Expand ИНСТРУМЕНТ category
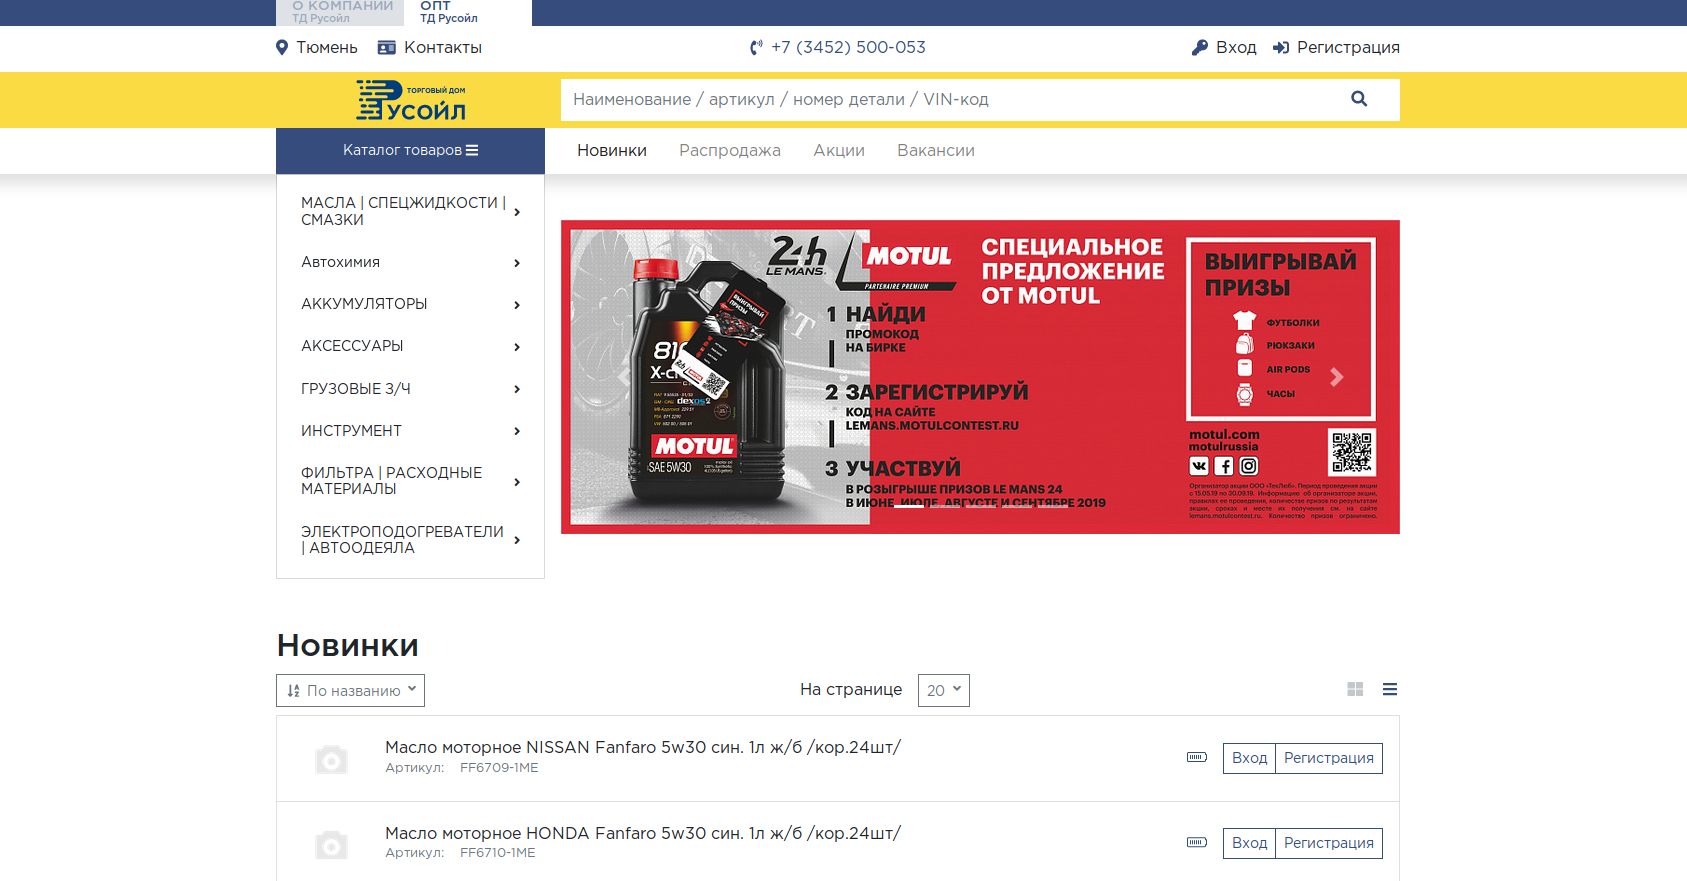 410,431
